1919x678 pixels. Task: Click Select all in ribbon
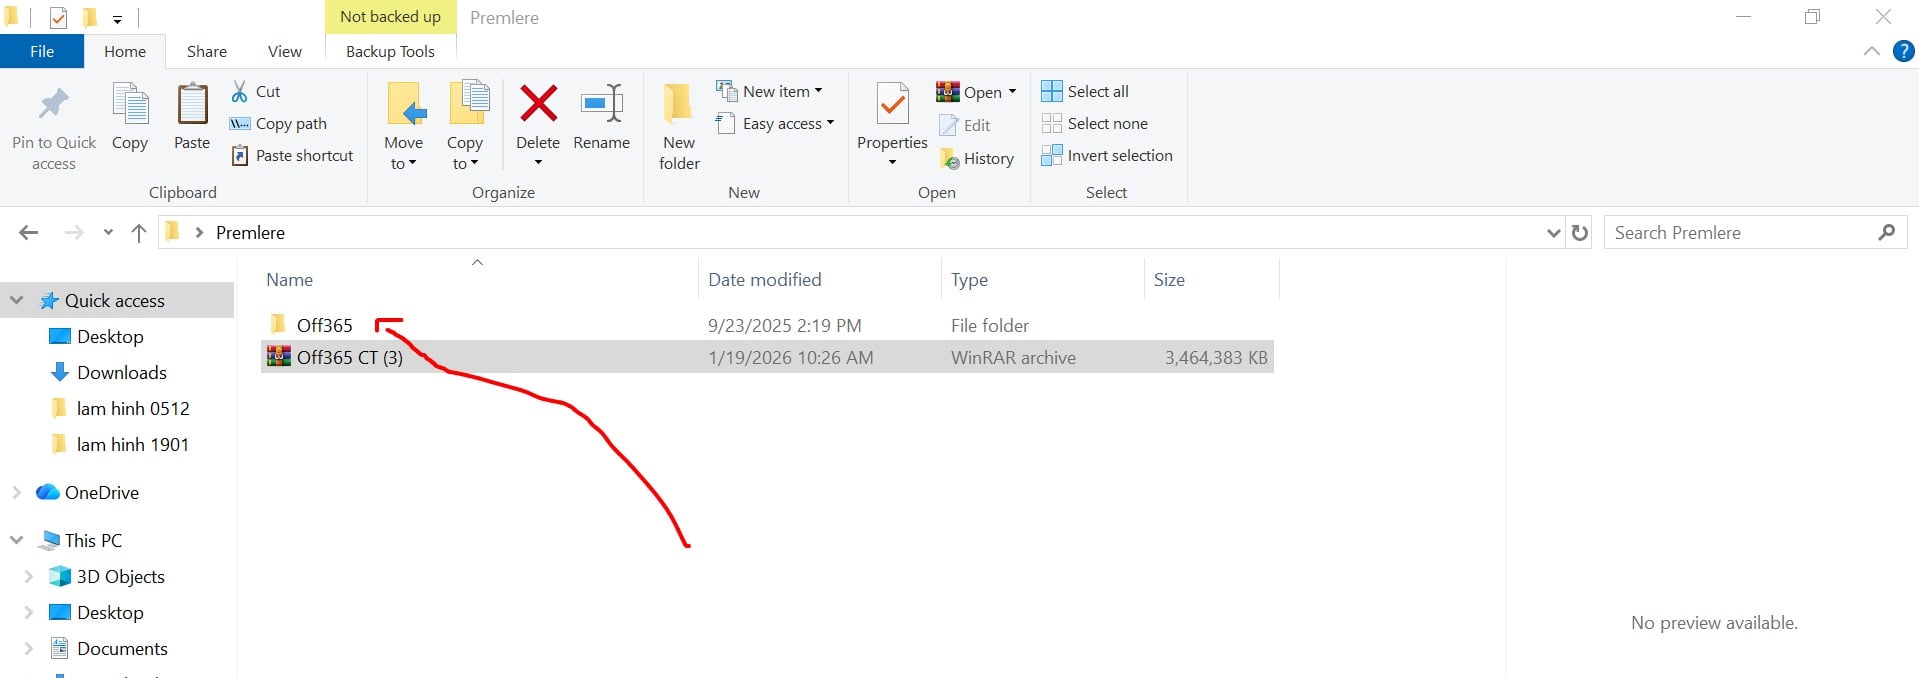pos(1085,92)
